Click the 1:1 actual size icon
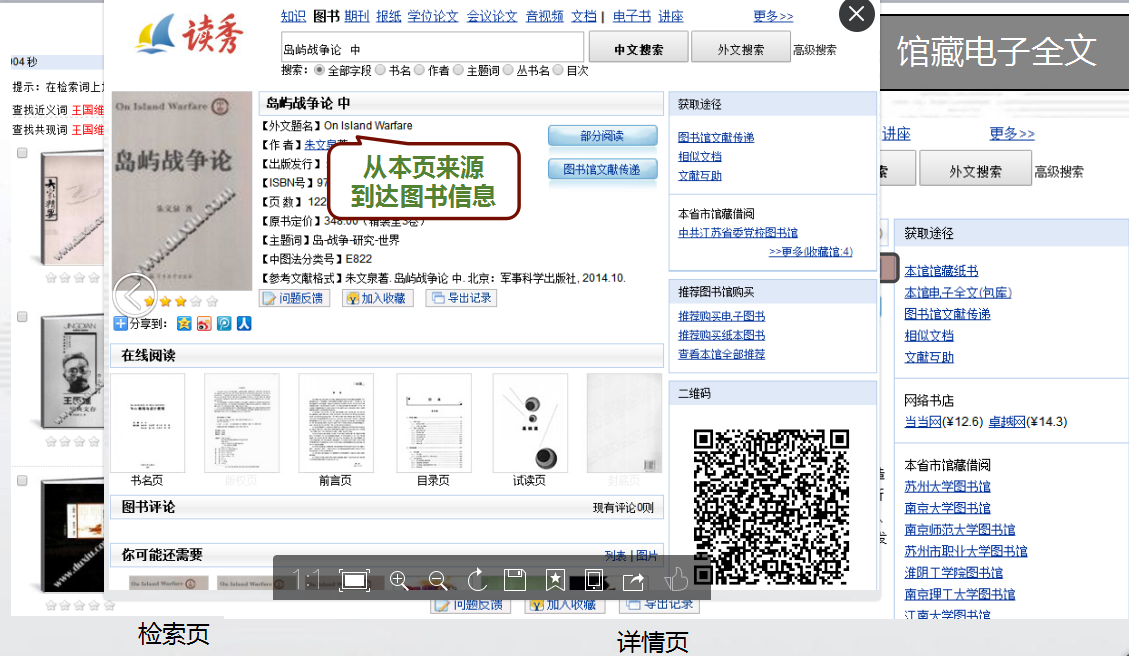Viewport: 1129px width, 656px height. click(307, 580)
